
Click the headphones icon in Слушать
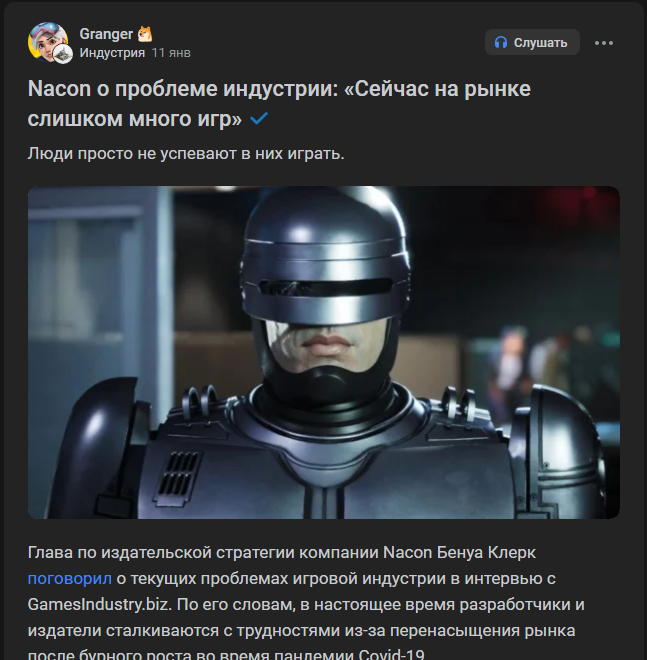point(501,43)
